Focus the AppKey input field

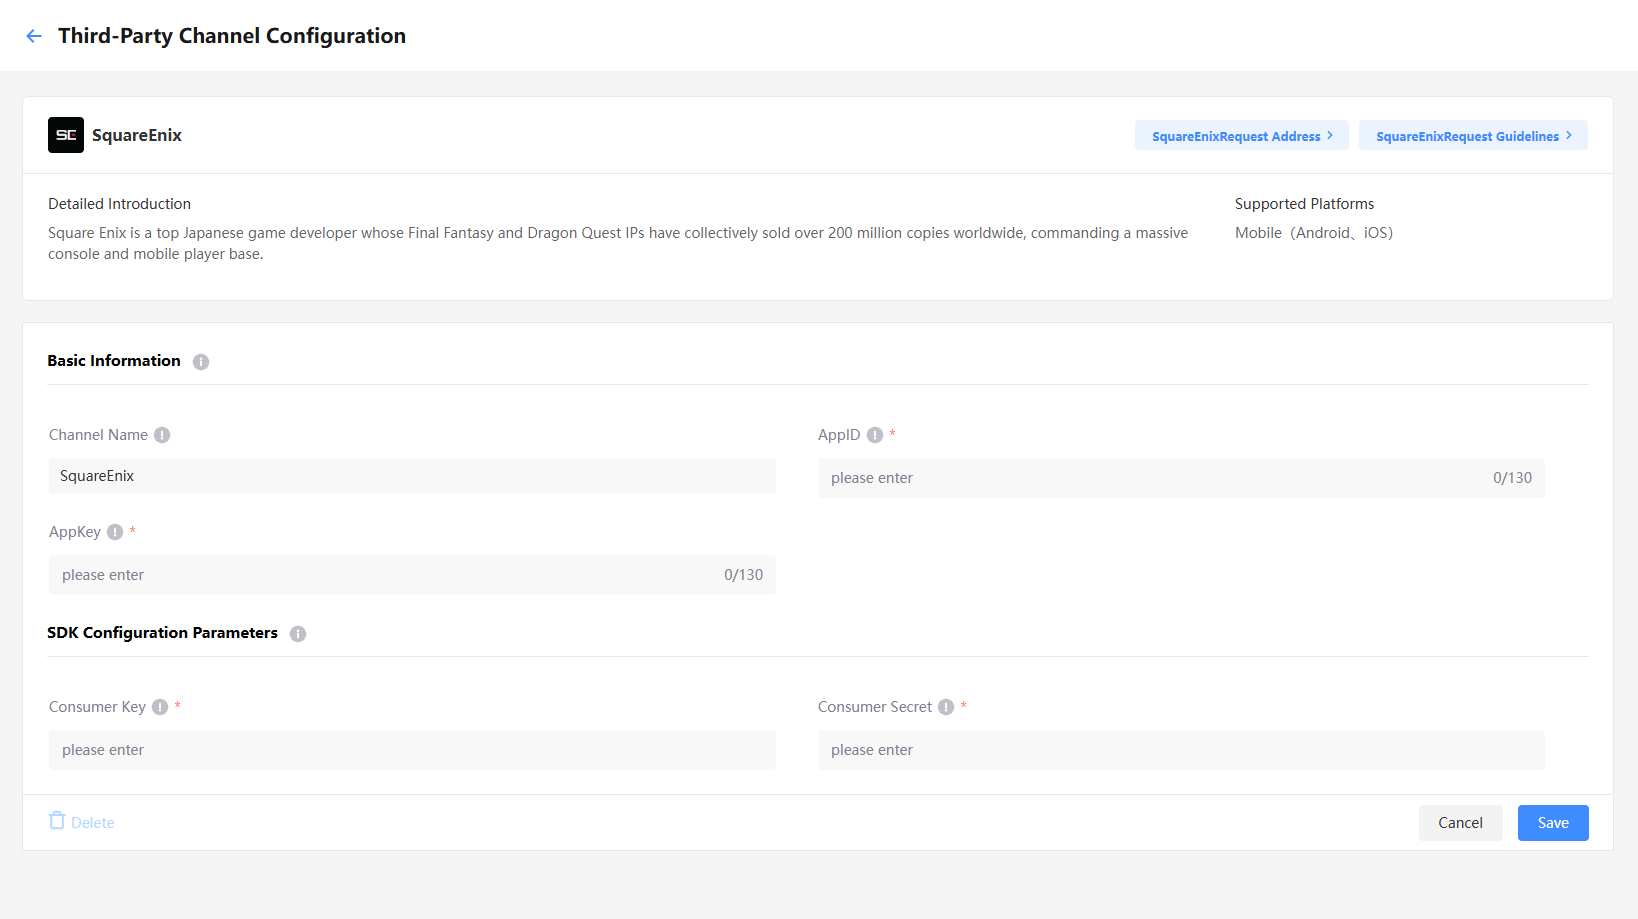pos(412,575)
